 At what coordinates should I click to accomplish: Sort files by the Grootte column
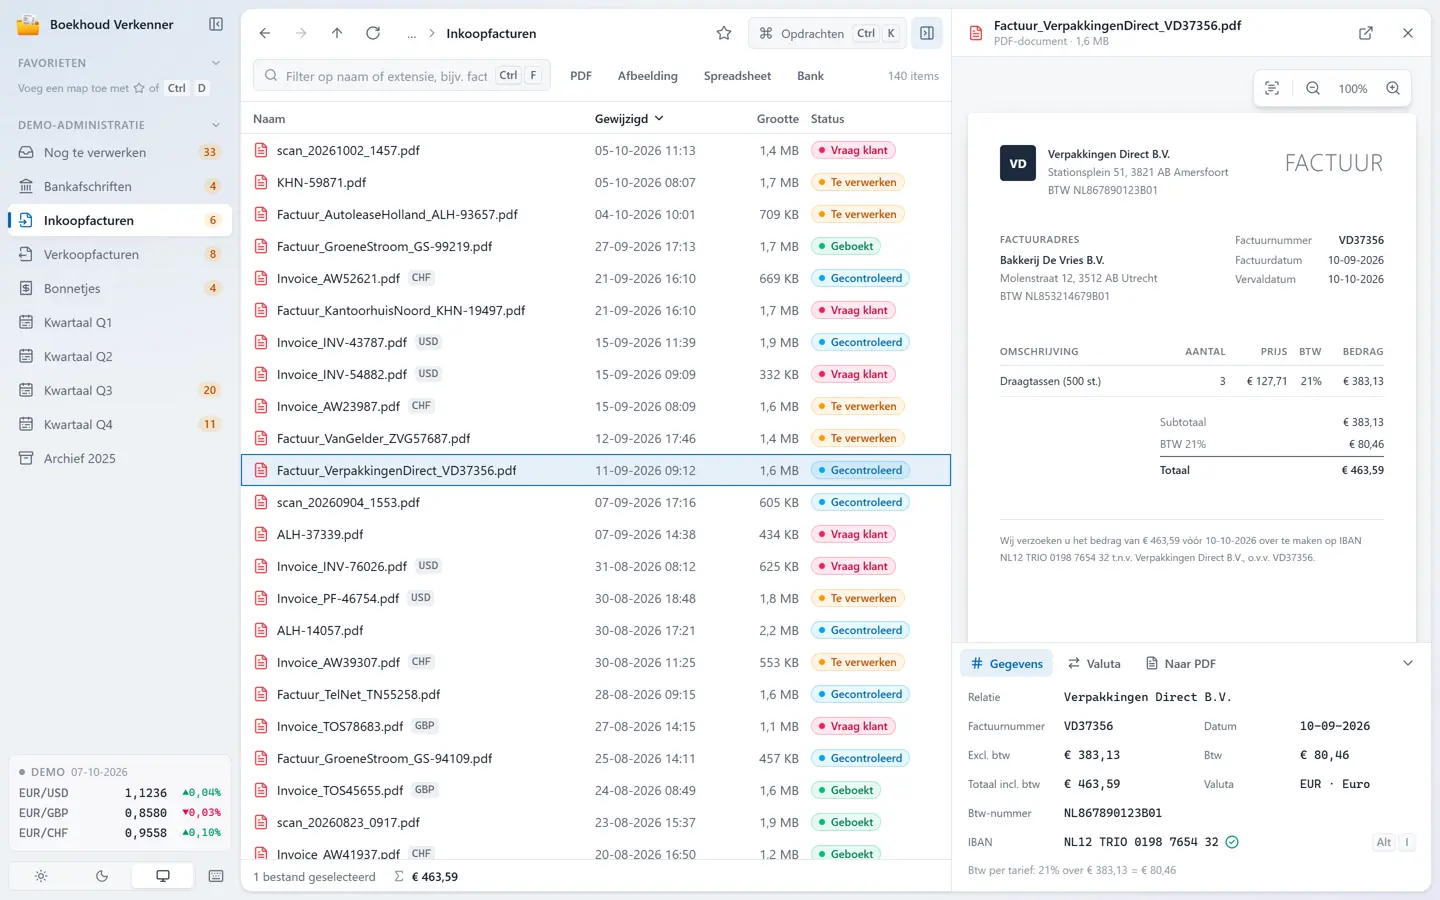pyautogui.click(x=777, y=119)
